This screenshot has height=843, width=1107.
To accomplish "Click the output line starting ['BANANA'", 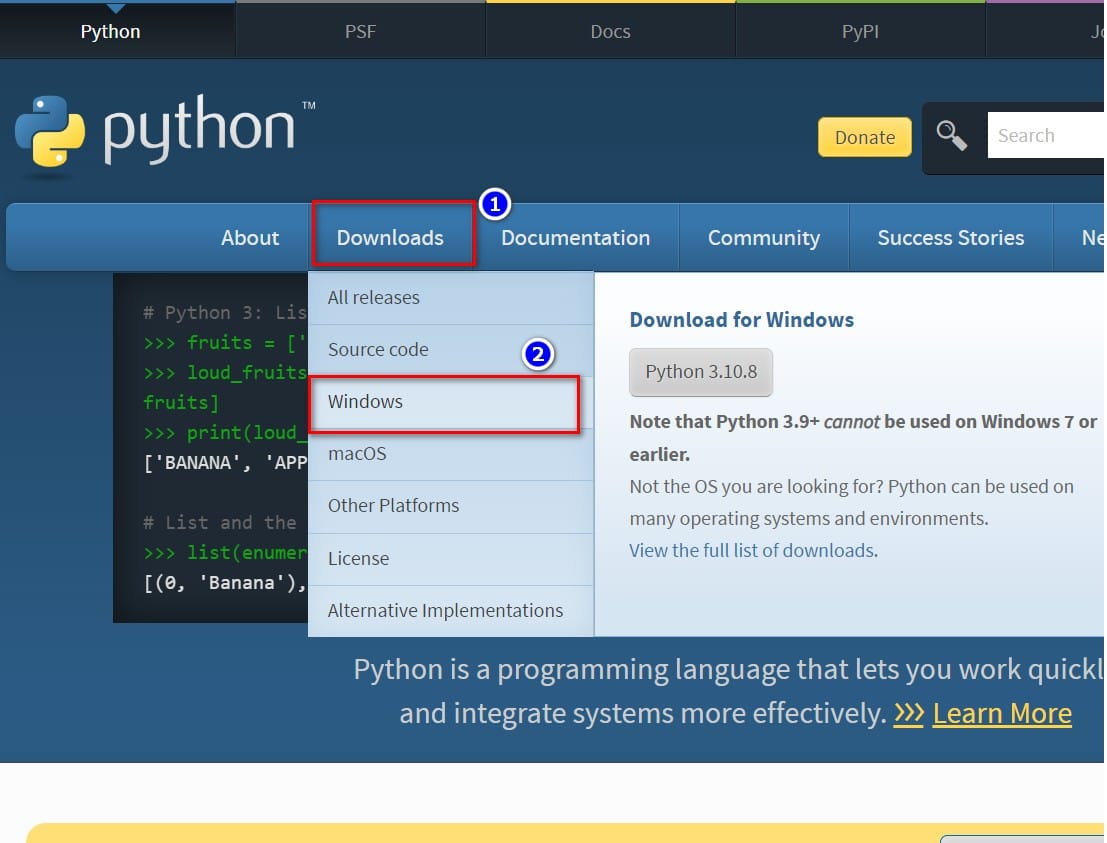I will tap(225, 463).
